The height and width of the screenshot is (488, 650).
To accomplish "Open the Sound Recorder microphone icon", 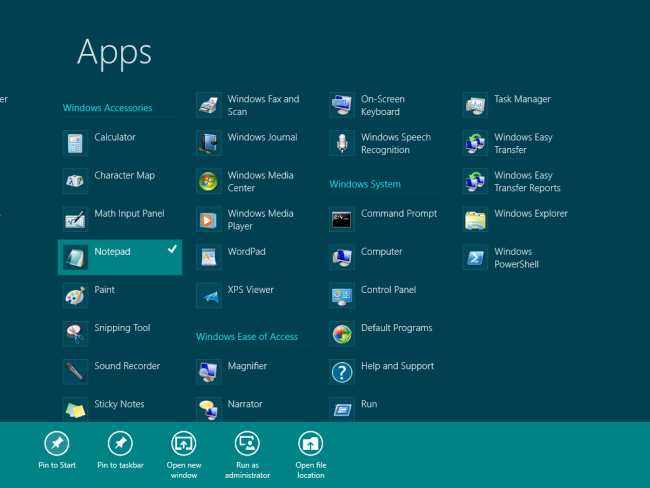I will pos(75,372).
